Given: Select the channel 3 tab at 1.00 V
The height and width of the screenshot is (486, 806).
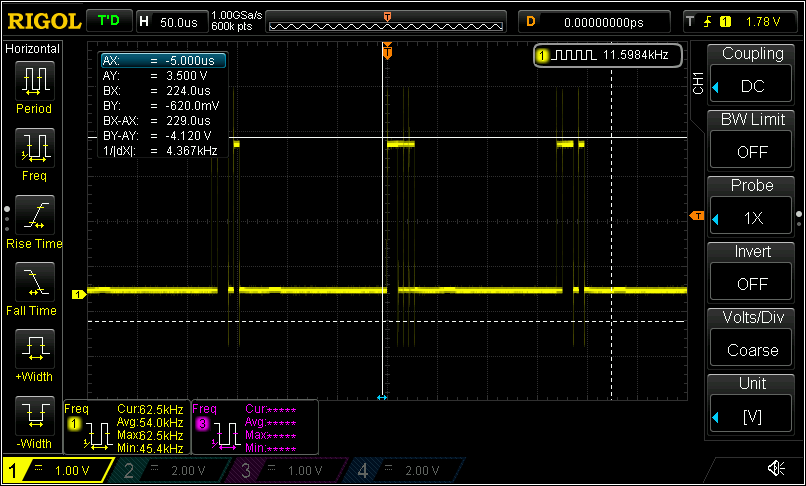Looking at the screenshot, I should [x=288, y=471].
